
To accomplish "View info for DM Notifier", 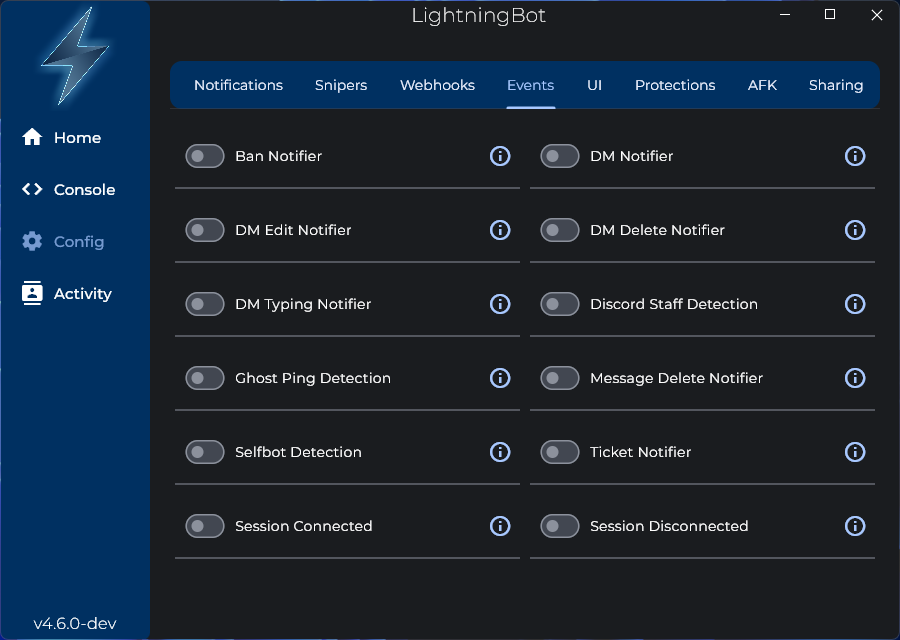I will [x=855, y=156].
